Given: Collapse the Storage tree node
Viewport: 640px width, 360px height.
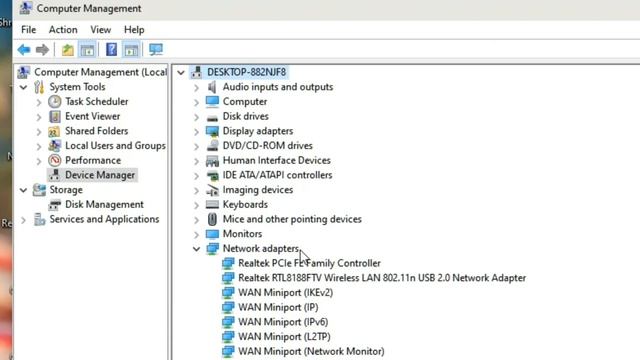Looking at the screenshot, I should click(x=24, y=190).
